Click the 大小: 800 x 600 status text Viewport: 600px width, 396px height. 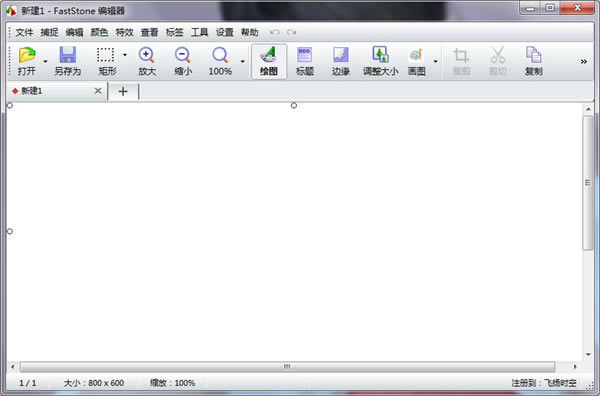coord(94,383)
